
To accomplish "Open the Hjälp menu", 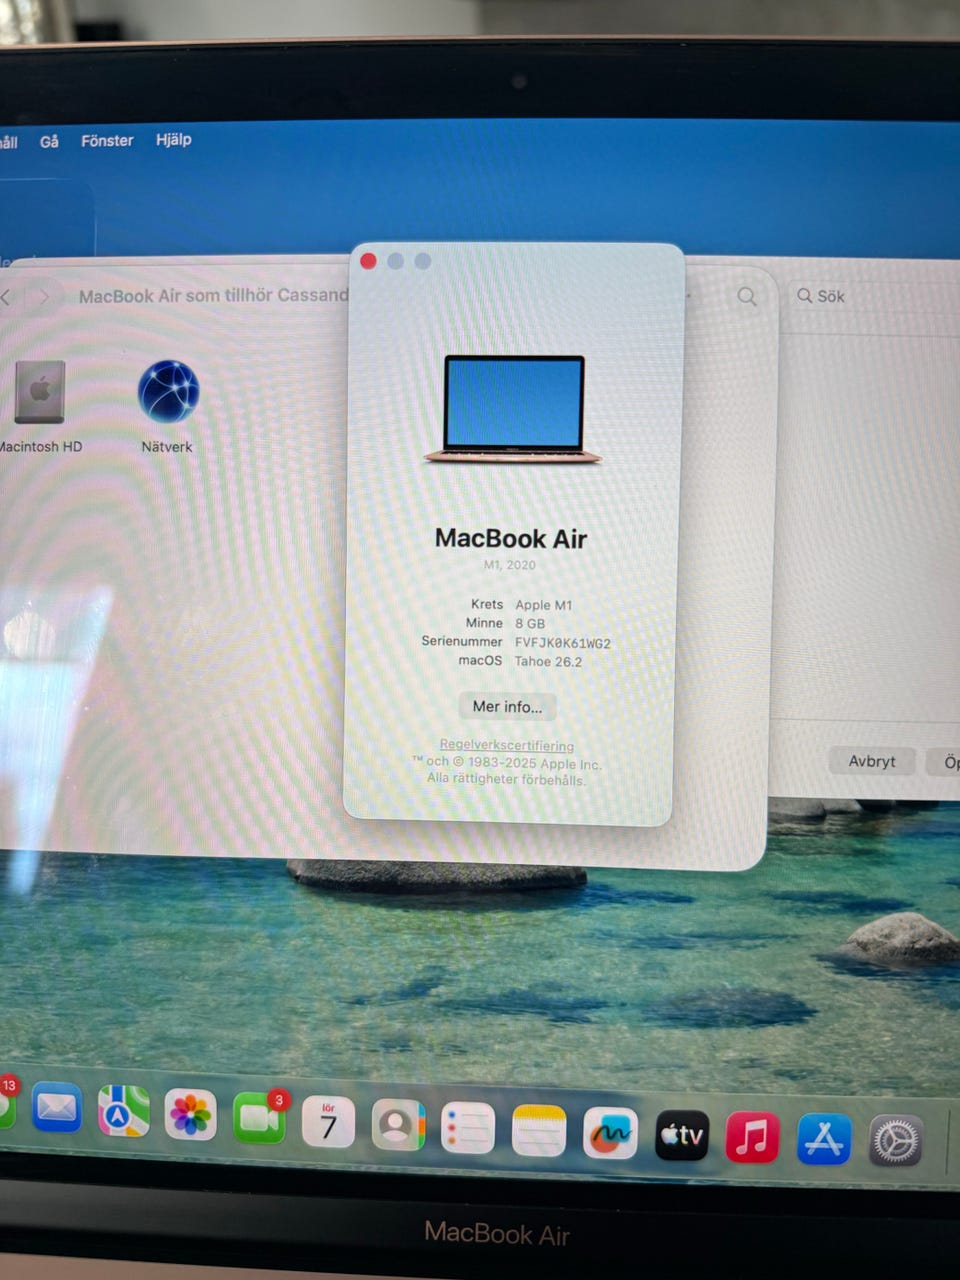I will (x=173, y=140).
